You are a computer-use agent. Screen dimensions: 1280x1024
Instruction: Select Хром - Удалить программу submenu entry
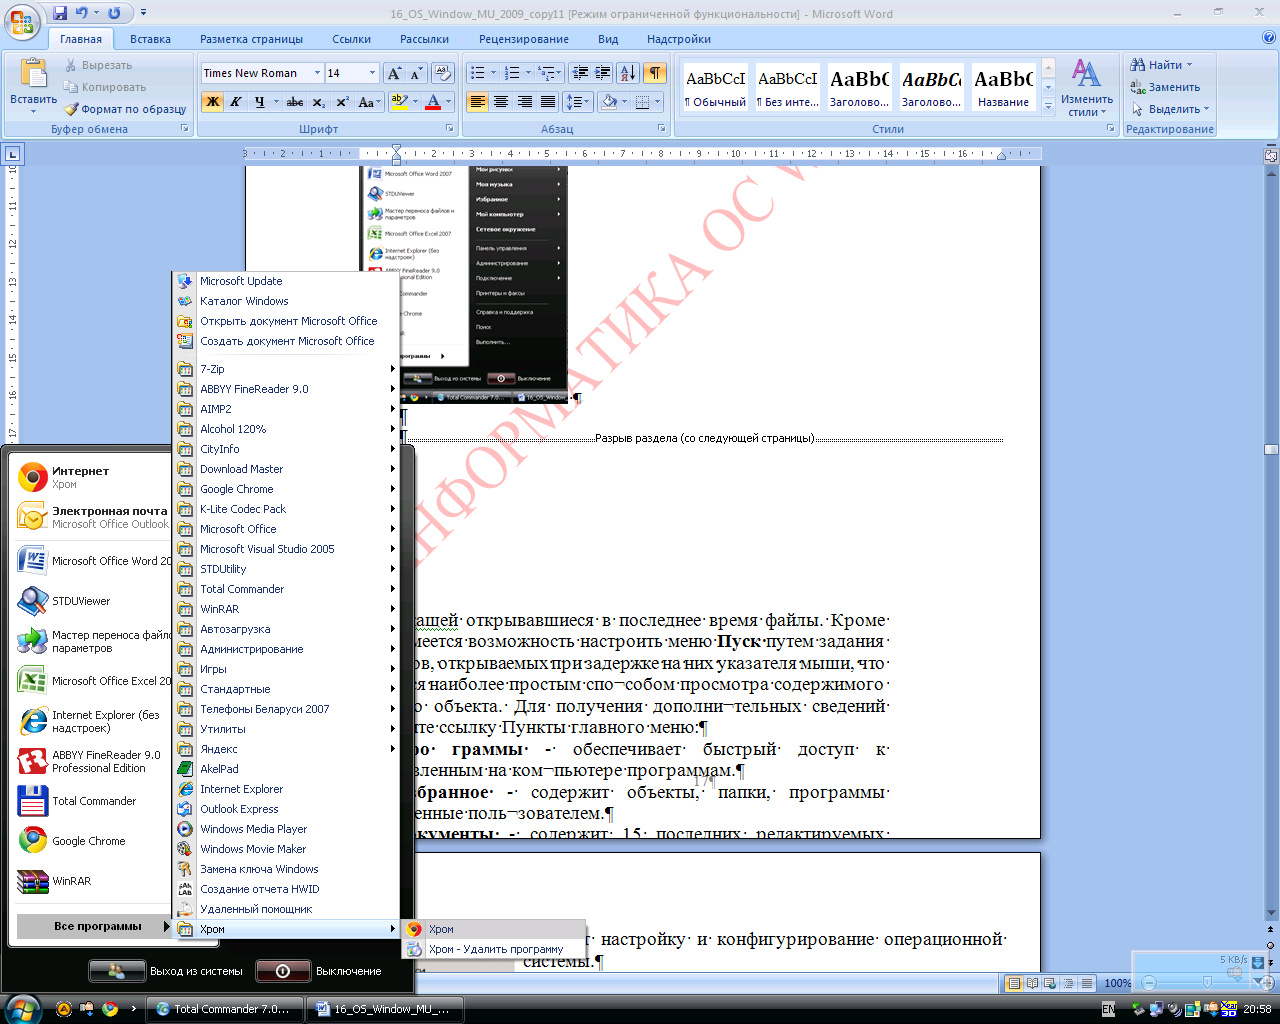(494, 949)
